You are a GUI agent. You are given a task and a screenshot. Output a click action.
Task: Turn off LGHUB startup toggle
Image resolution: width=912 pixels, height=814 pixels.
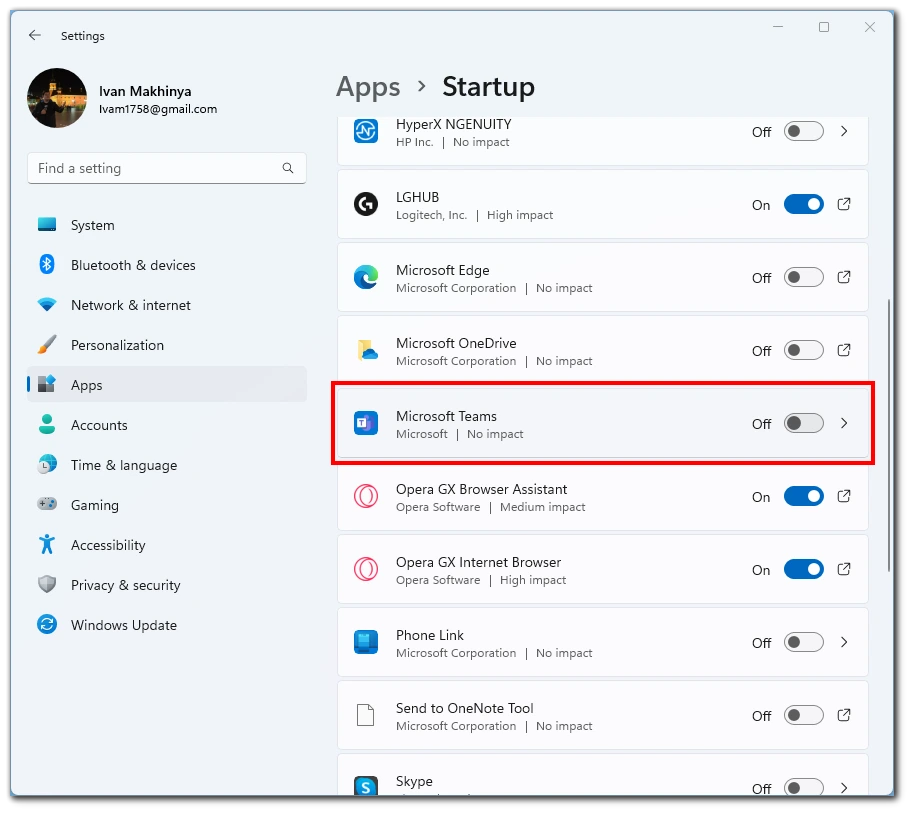click(803, 205)
